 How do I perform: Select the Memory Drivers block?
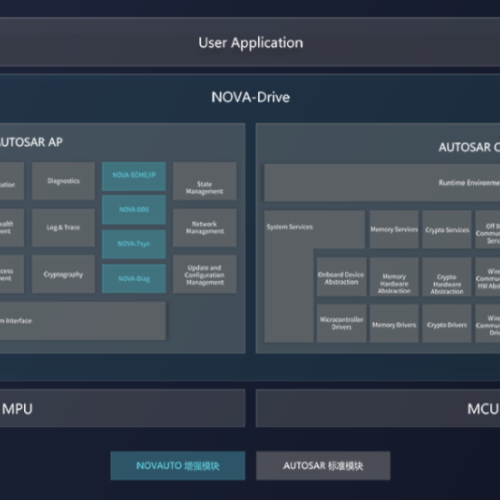point(394,323)
